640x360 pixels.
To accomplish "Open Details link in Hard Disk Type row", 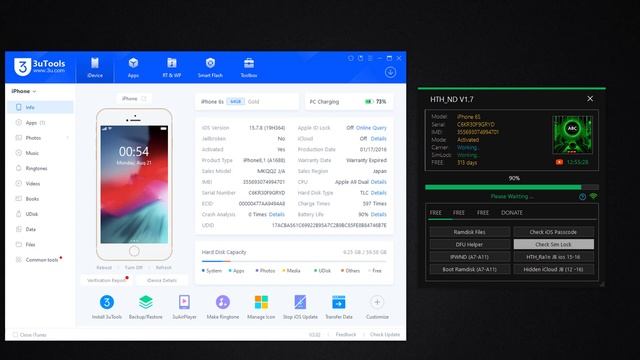I will coord(378,193).
